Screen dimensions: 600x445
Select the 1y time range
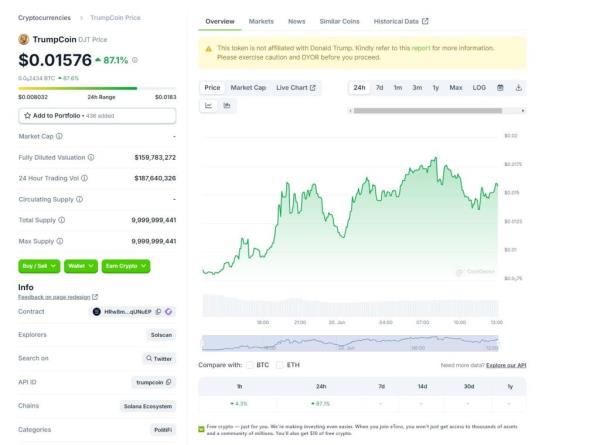[436, 88]
